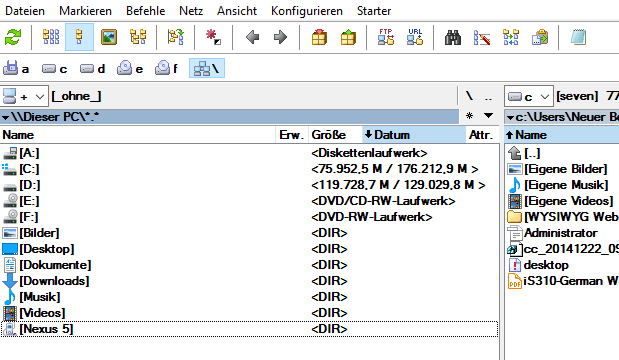Enable thumbnail view picture icon
Screen dimensions: 619x360
click(x=109, y=37)
